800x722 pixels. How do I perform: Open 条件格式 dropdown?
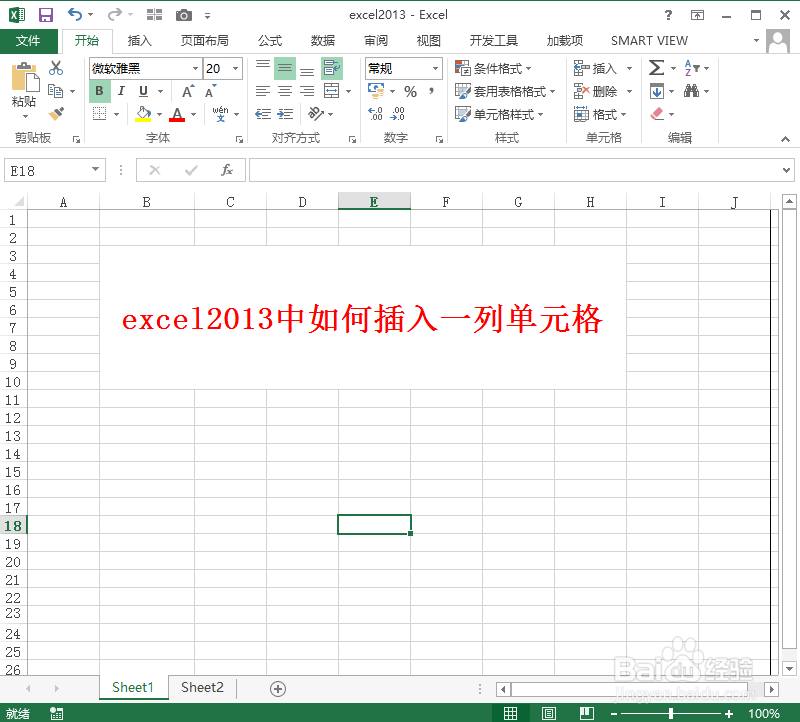point(493,68)
